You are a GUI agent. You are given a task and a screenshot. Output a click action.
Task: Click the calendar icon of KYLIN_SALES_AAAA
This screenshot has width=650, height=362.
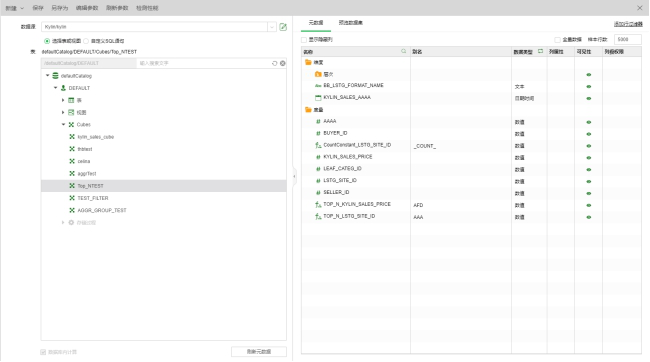(318, 98)
